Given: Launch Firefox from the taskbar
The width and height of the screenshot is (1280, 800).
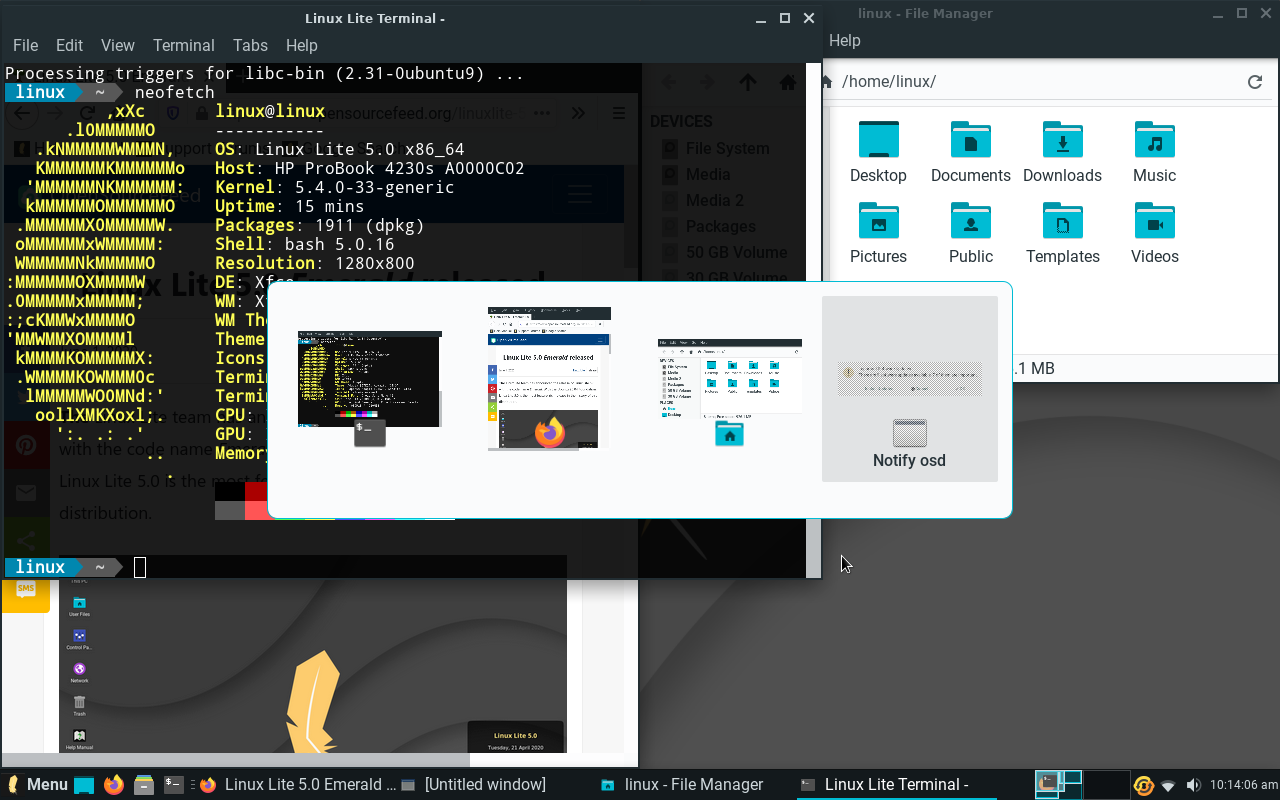Looking at the screenshot, I should (113, 785).
